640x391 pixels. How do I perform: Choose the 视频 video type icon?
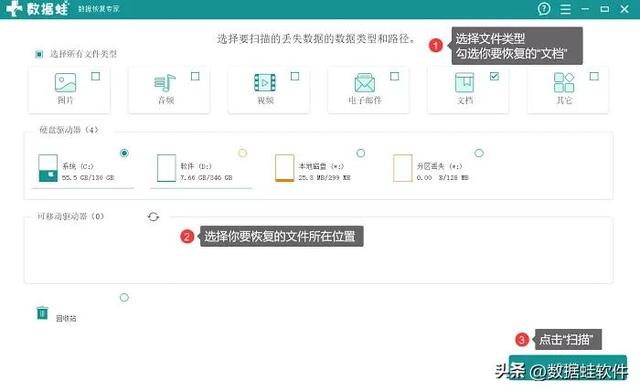265,83
